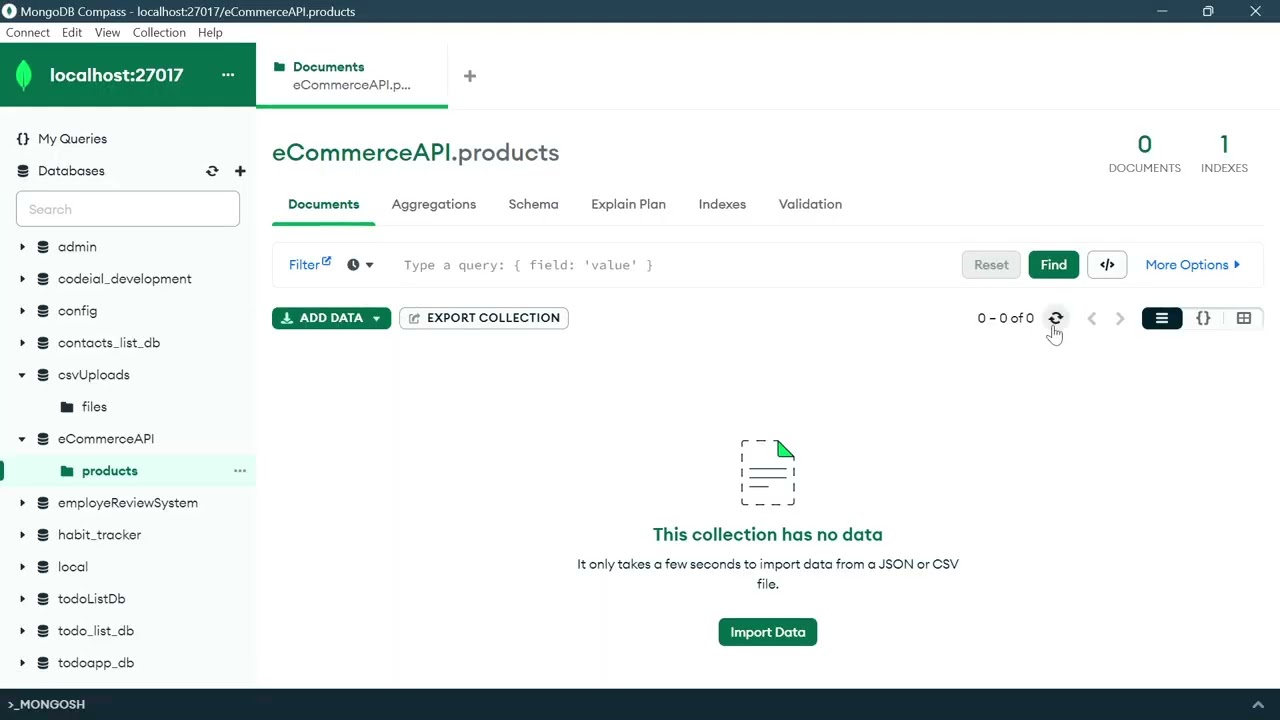Screen dimensions: 1280x720
Task: Open the MONGOSH shell bar
Action: tap(640, 704)
